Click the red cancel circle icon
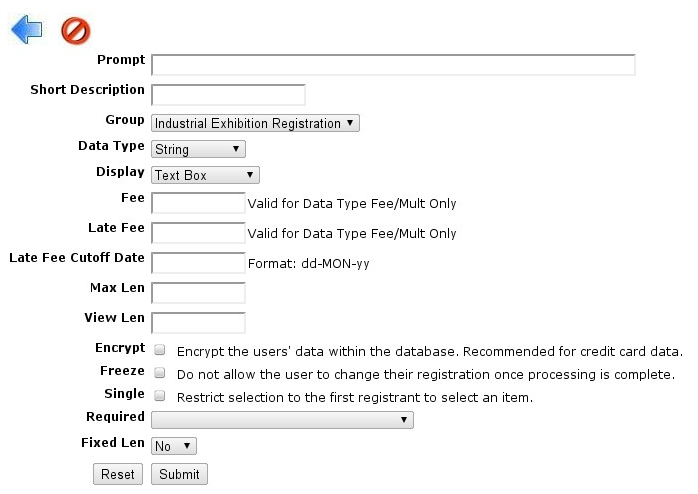 pyautogui.click(x=76, y=31)
